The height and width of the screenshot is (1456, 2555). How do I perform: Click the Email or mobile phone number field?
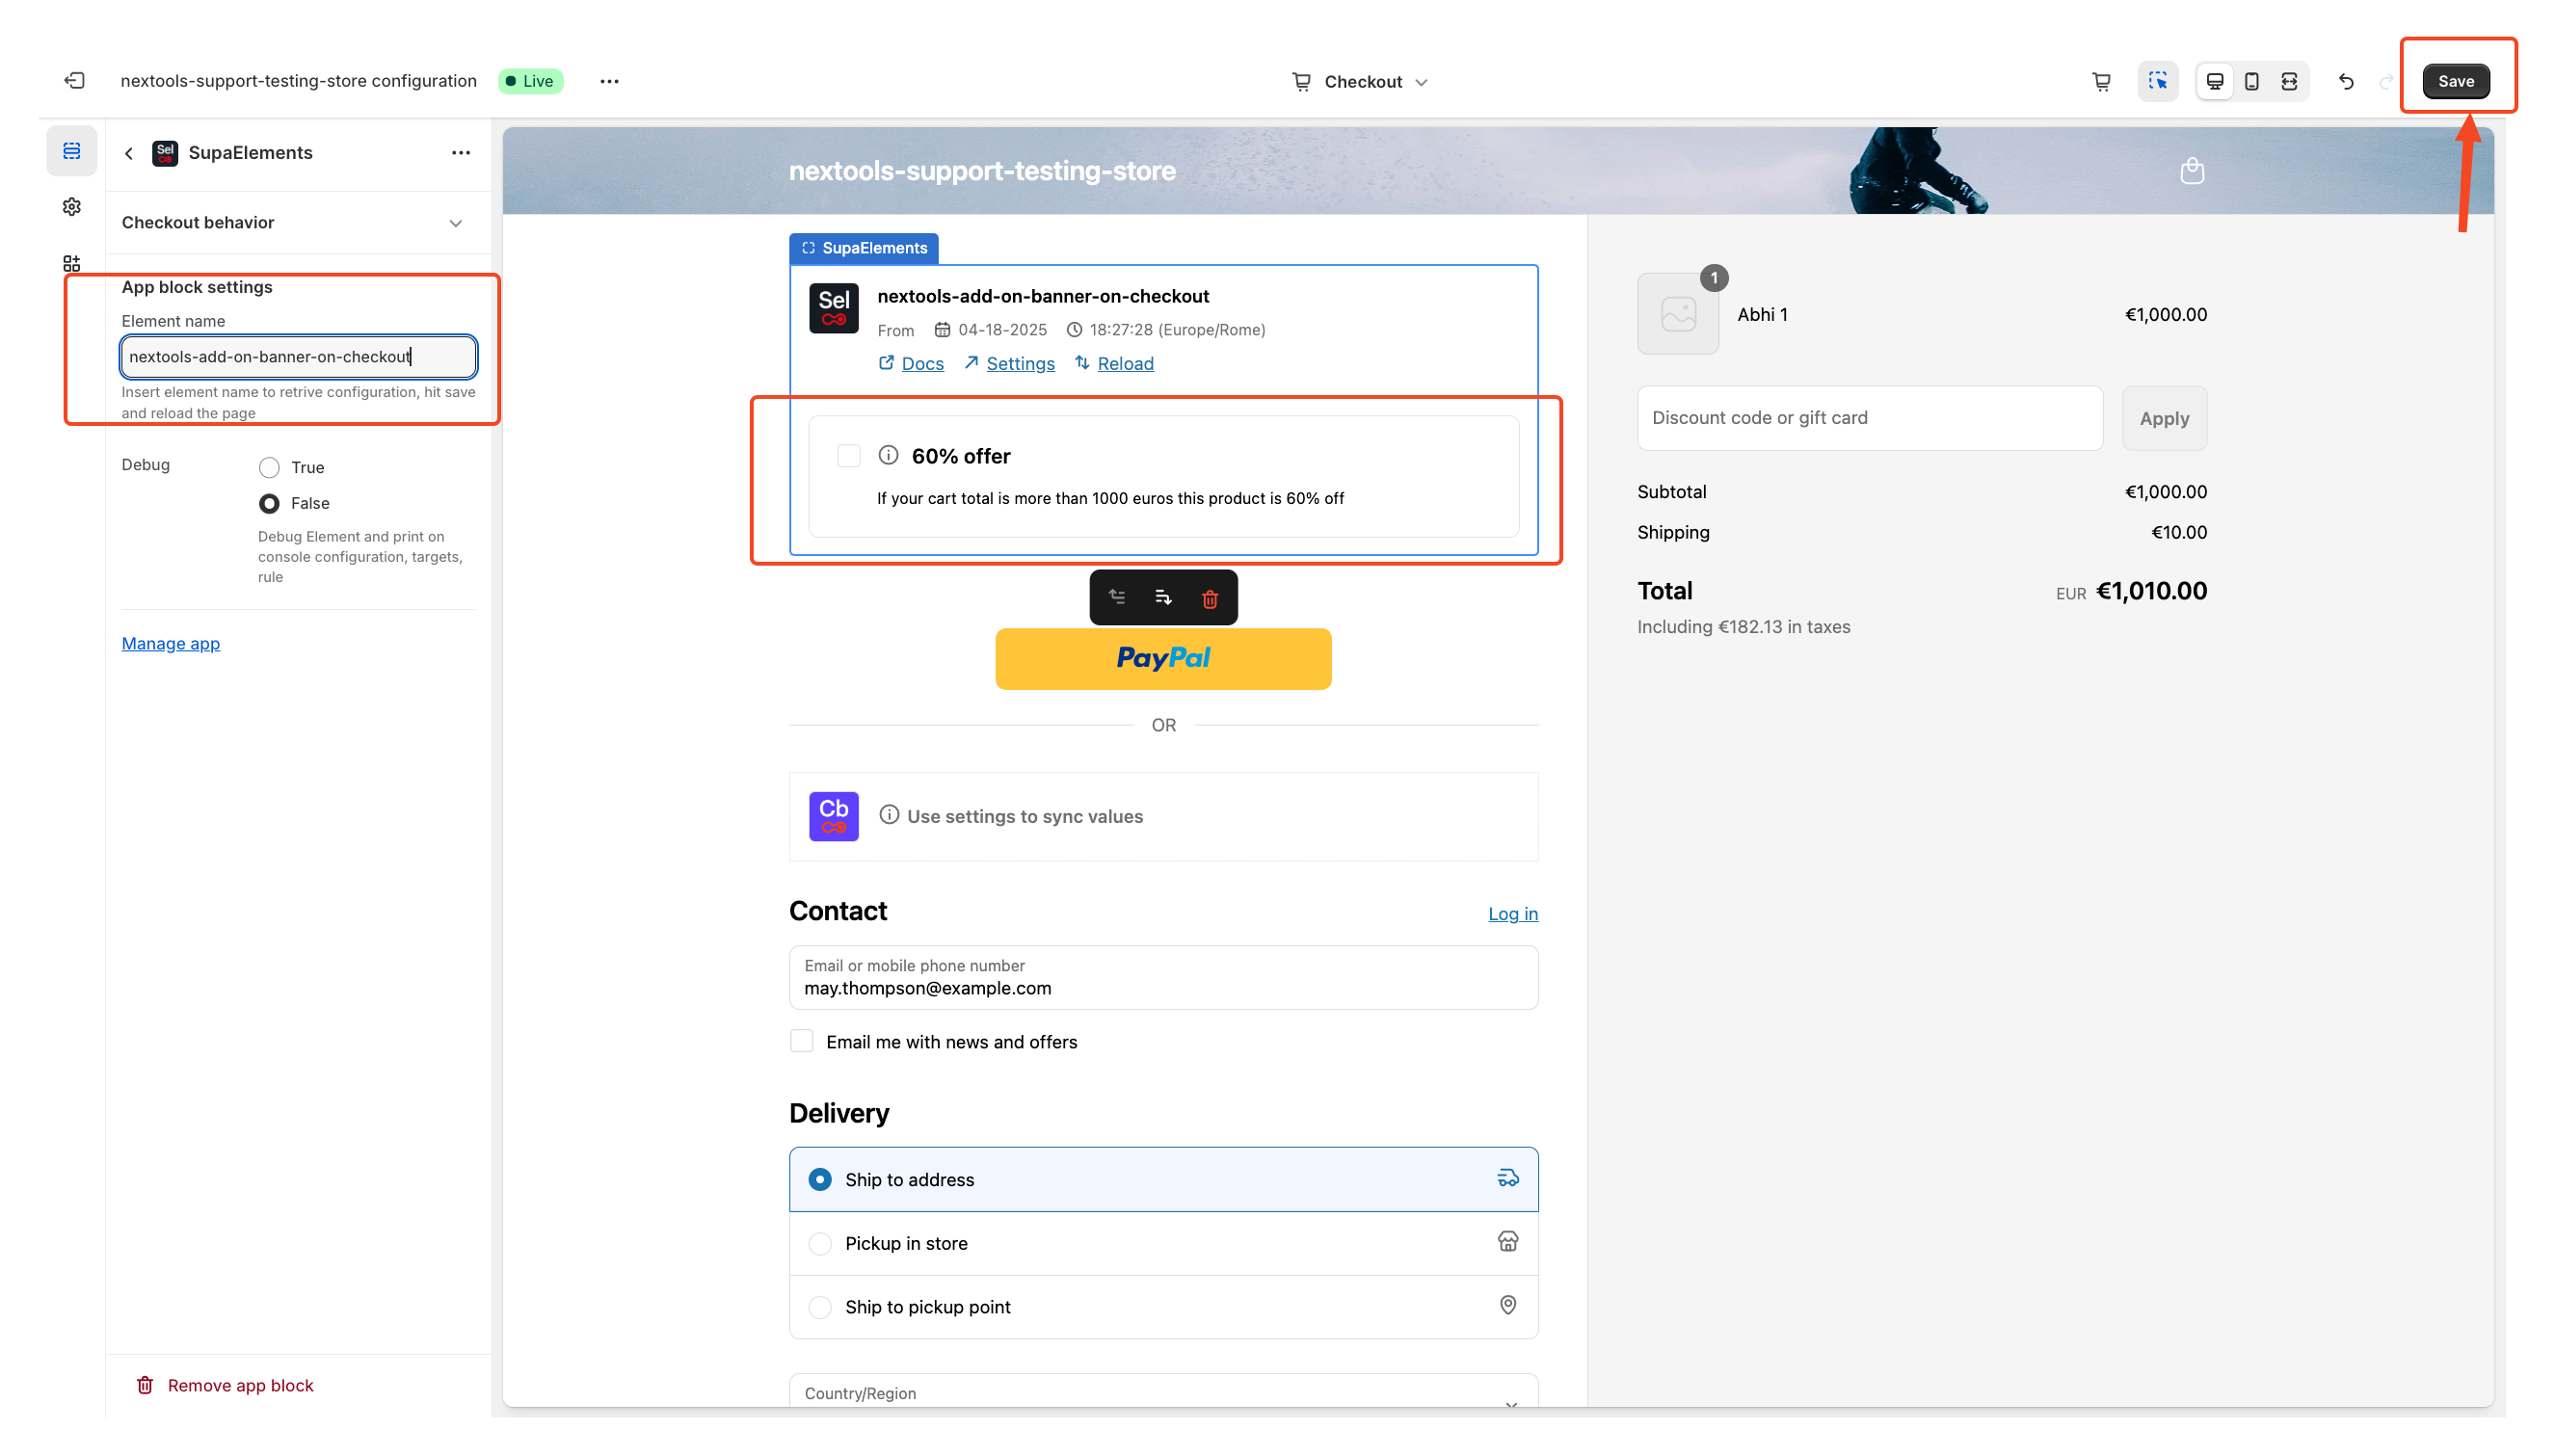pyautogui.click(x=1163, y=977)
